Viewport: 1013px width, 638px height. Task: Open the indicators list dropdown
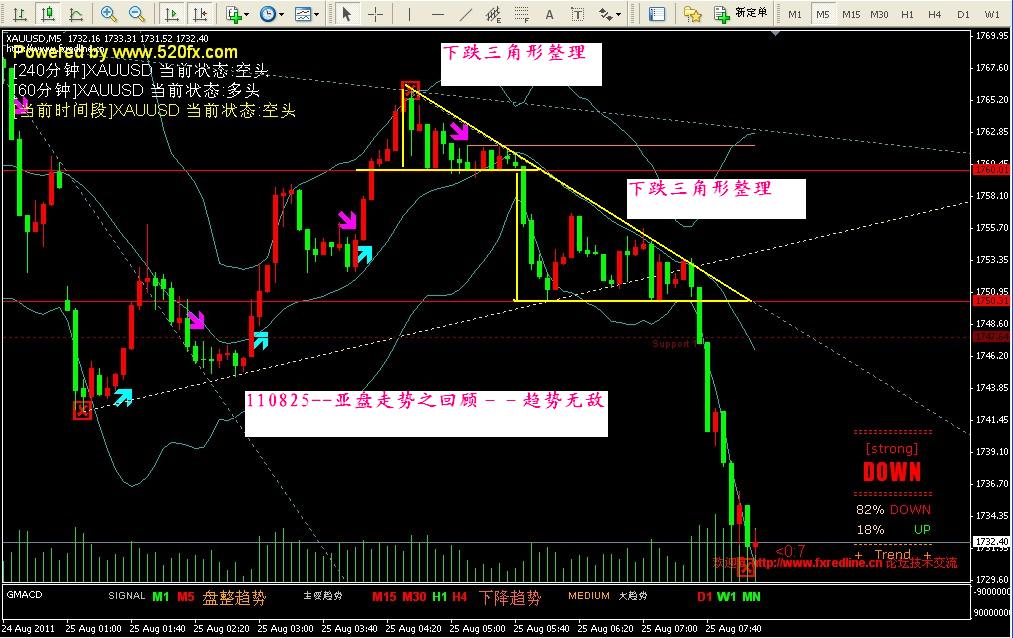(x=237, y=14)
